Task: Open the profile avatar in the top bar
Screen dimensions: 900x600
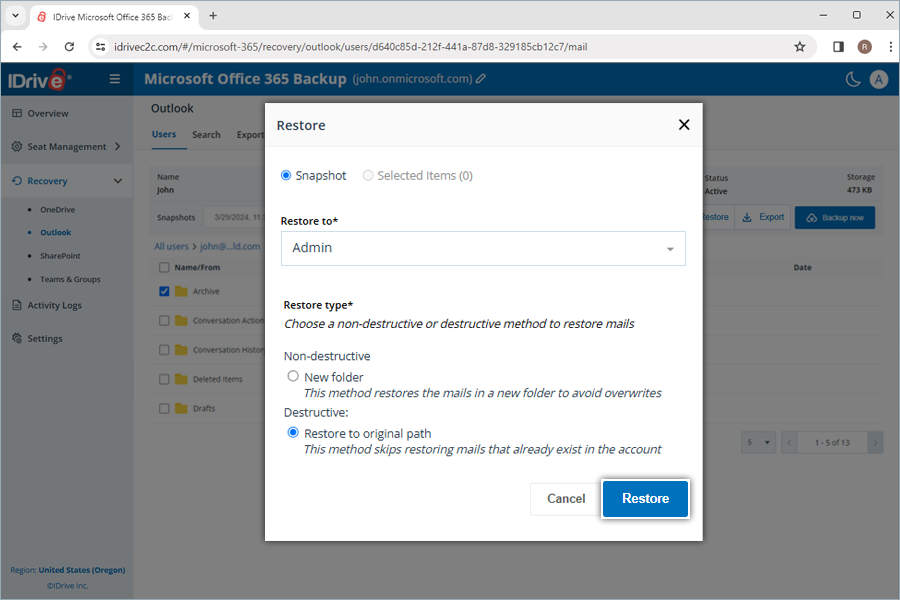Action: 878,79
